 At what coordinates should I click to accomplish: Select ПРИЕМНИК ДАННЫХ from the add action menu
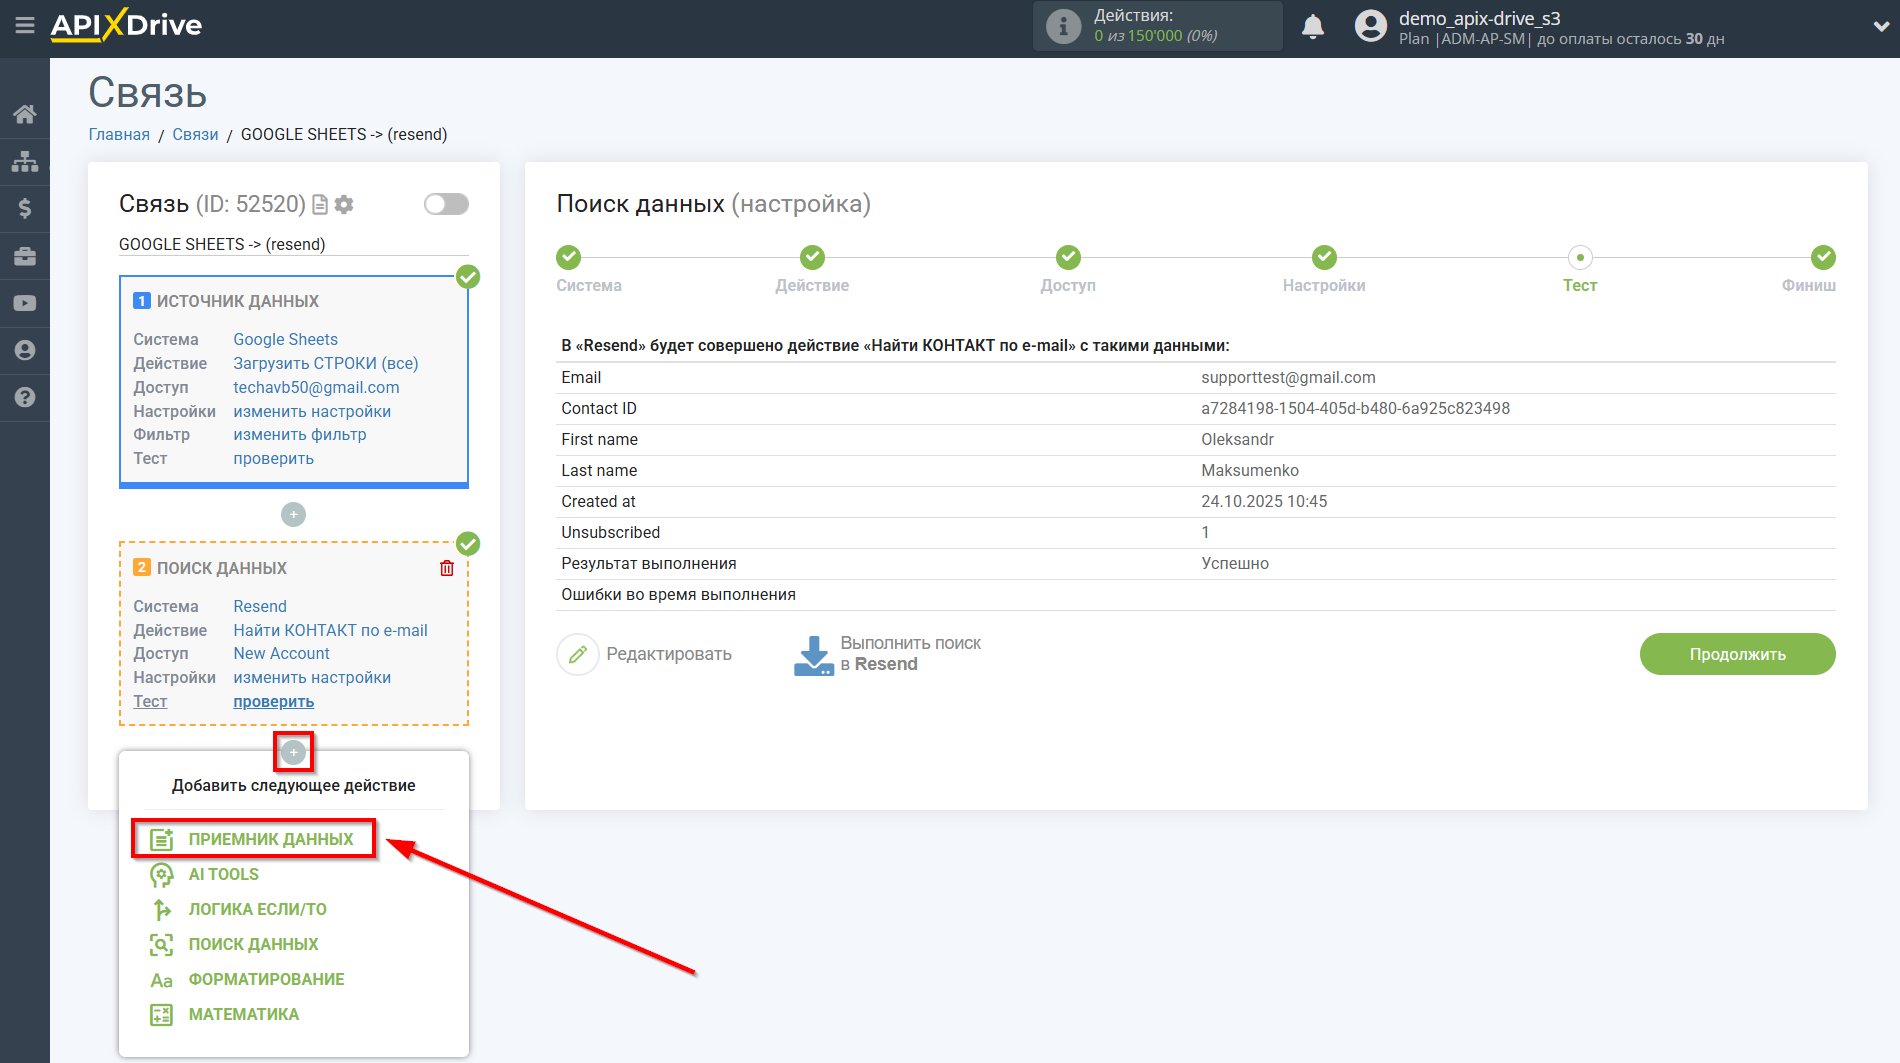pos(270,839)
